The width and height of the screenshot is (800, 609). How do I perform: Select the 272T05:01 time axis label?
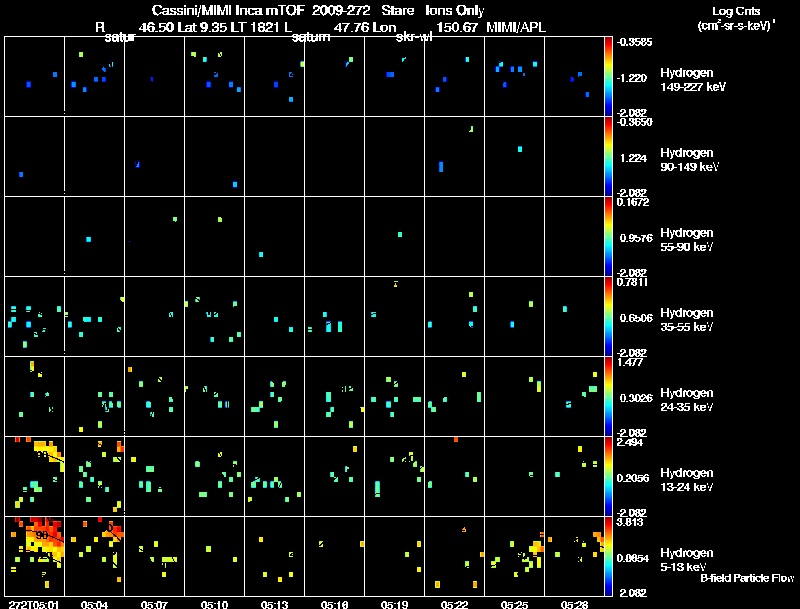click(34, 604)
